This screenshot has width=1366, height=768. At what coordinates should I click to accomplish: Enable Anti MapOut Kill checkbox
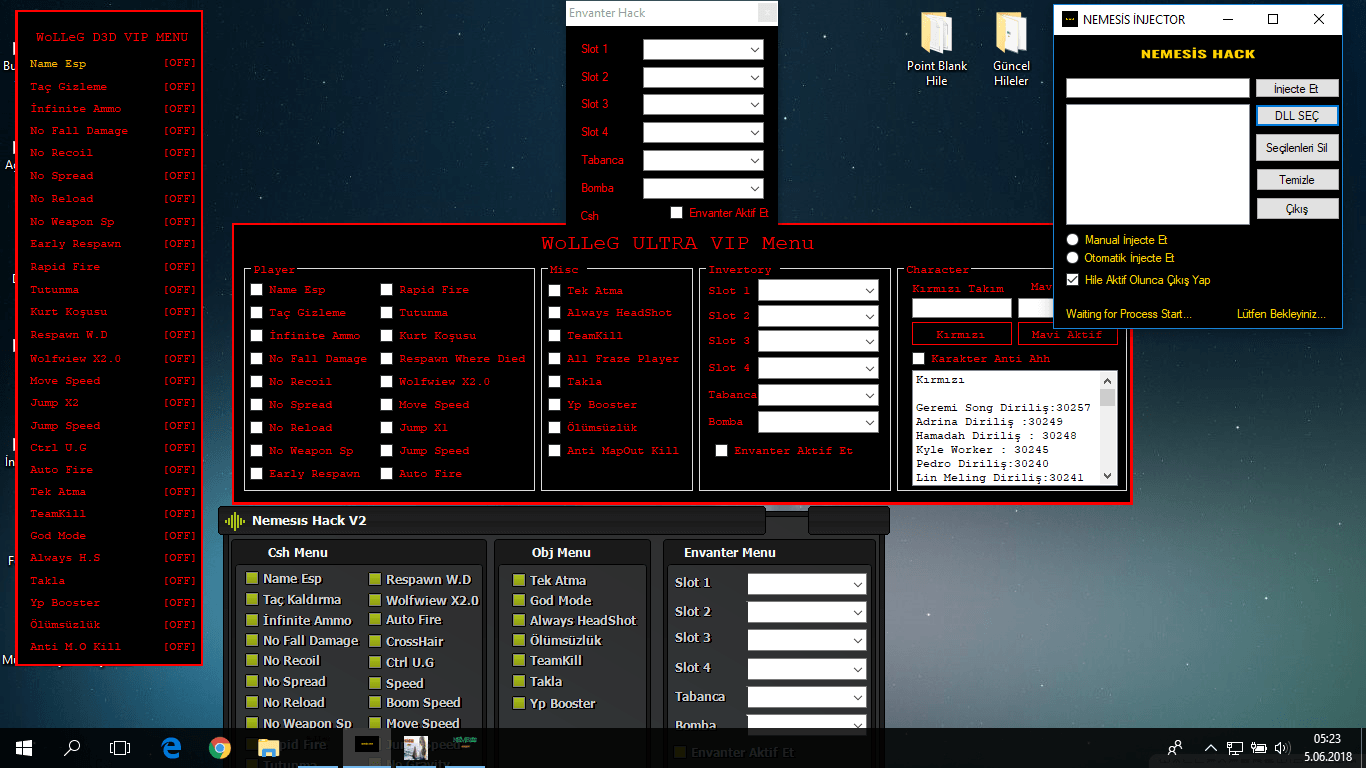tap(555, 451)
